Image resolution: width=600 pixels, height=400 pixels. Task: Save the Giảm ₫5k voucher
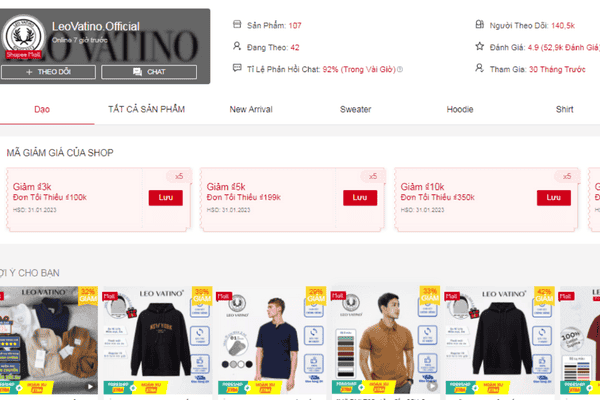tap(360, 198)
